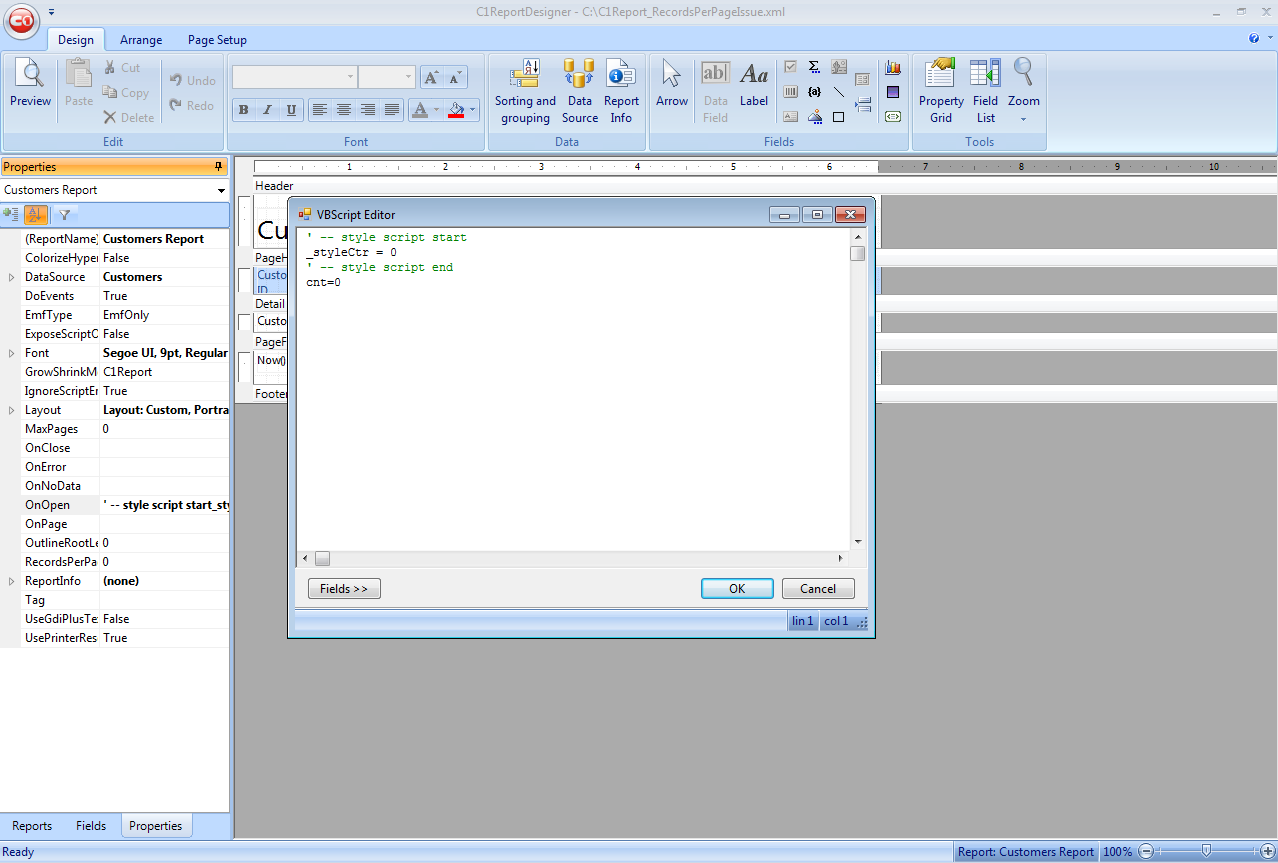Open the Data Source button
1278x863 pixels.
pyautogui.click(x=579, y=92)
